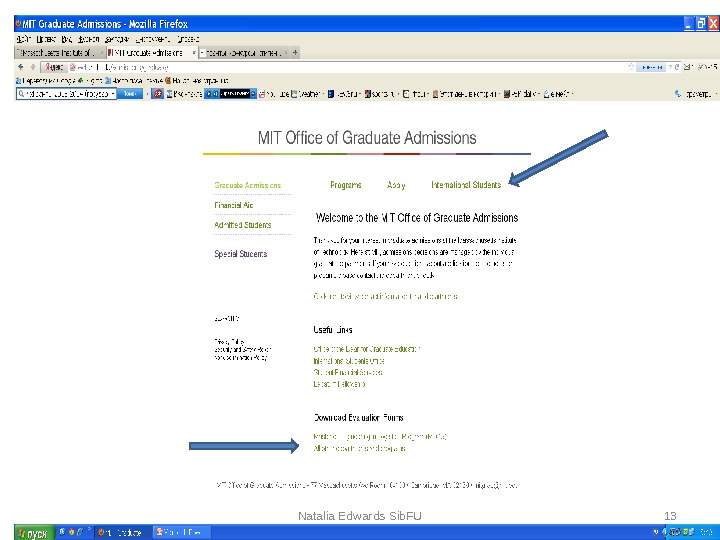Open the toolbar search field dropdown arrow
The image size is (720, 540).
[x=113, y=94]
